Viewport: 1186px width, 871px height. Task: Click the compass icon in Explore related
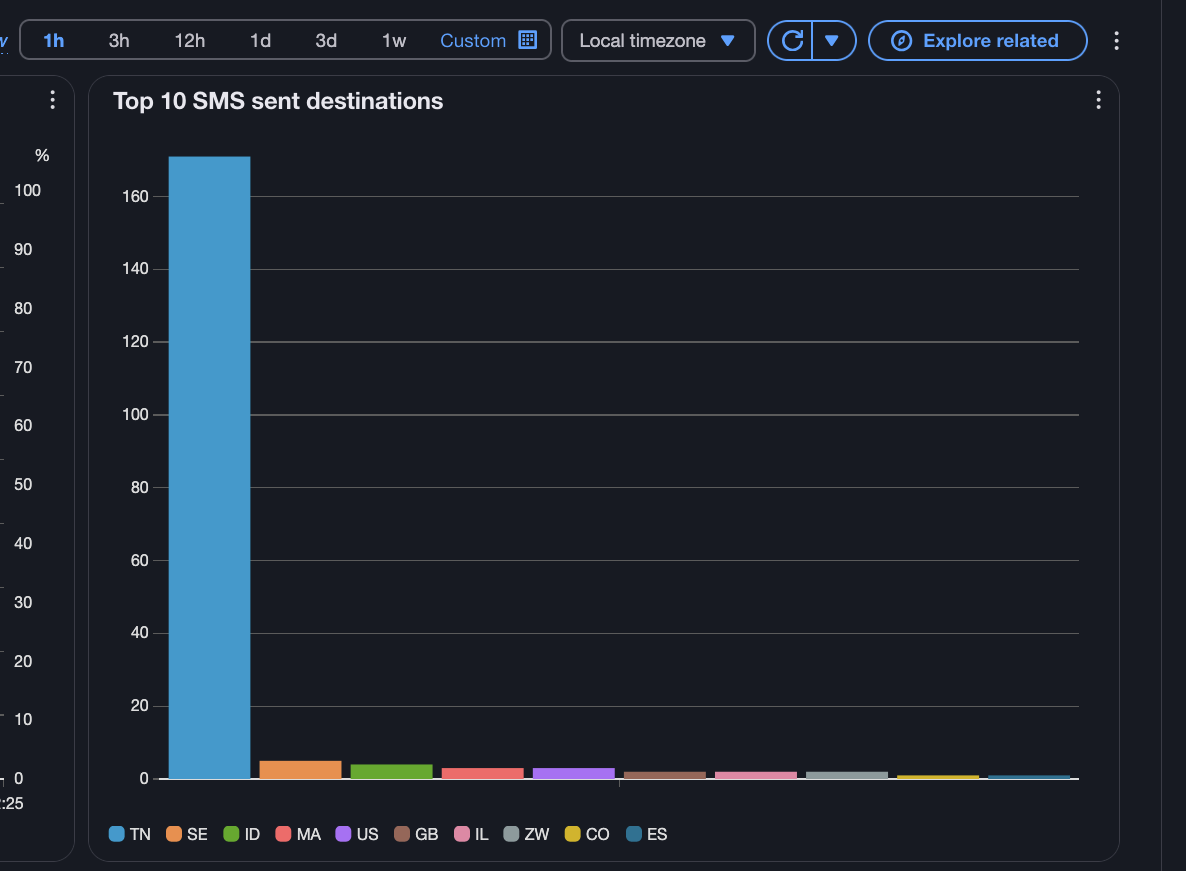[901, 41]
